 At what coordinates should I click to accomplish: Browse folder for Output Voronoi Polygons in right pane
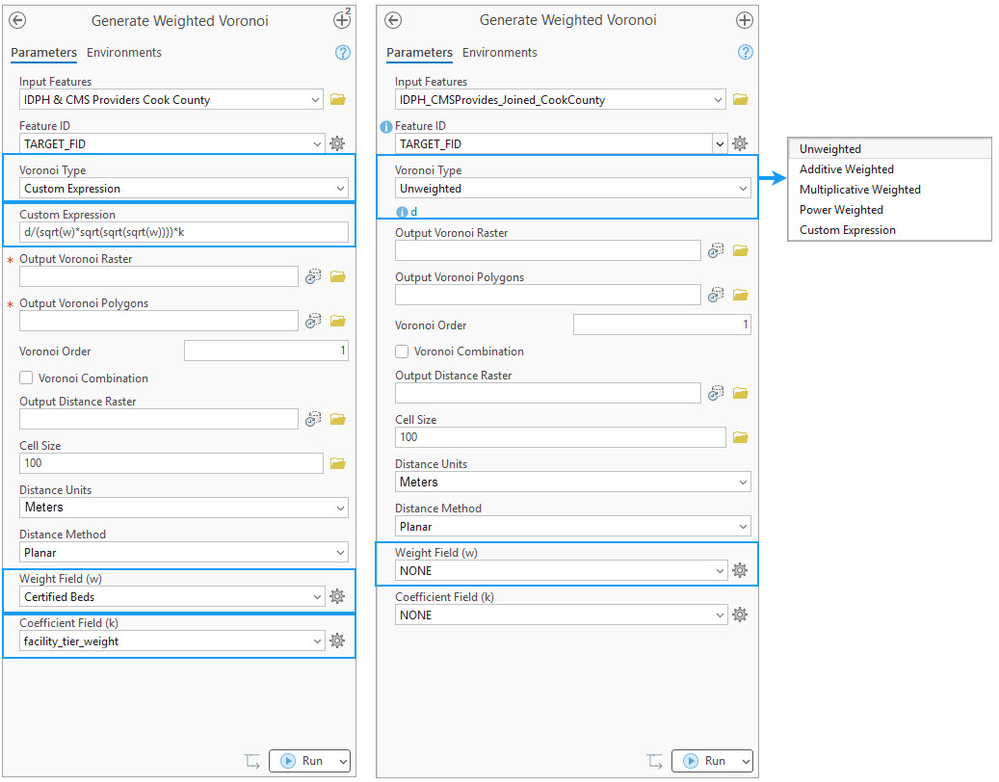pos(740,294)
